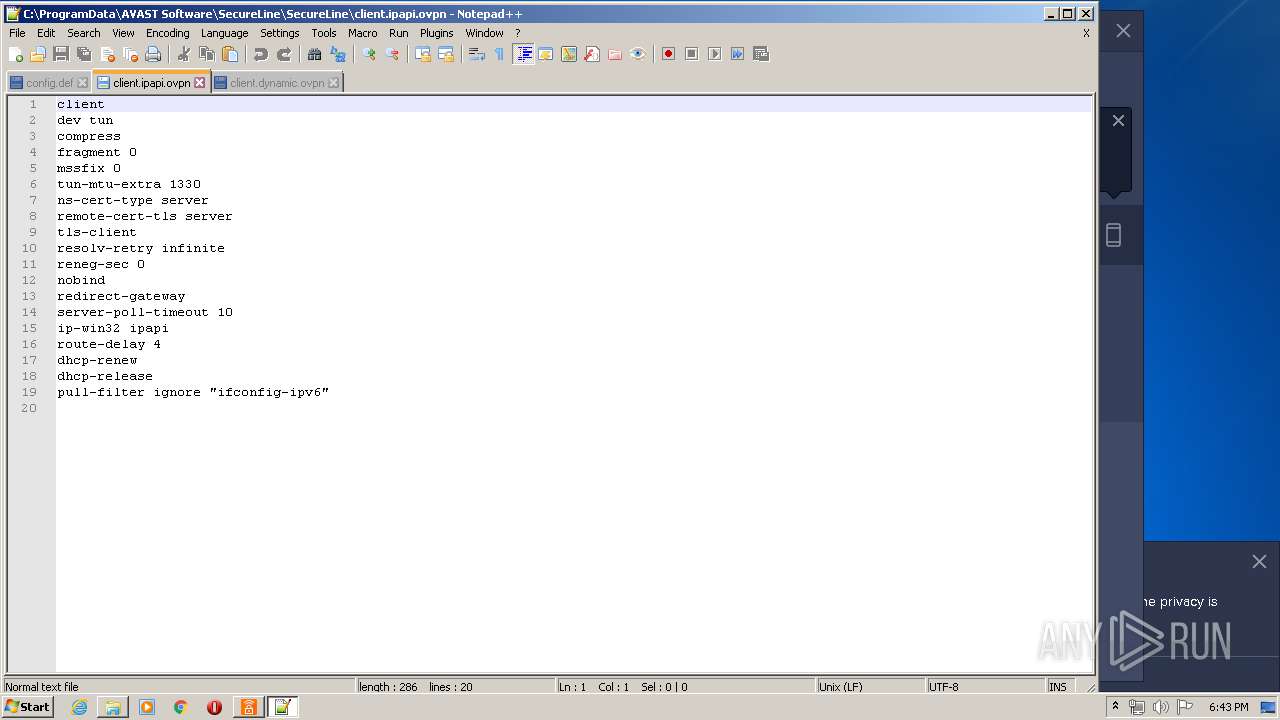Click the Windows Start button
1280x720 pixels.
click(x=28, y=707)
